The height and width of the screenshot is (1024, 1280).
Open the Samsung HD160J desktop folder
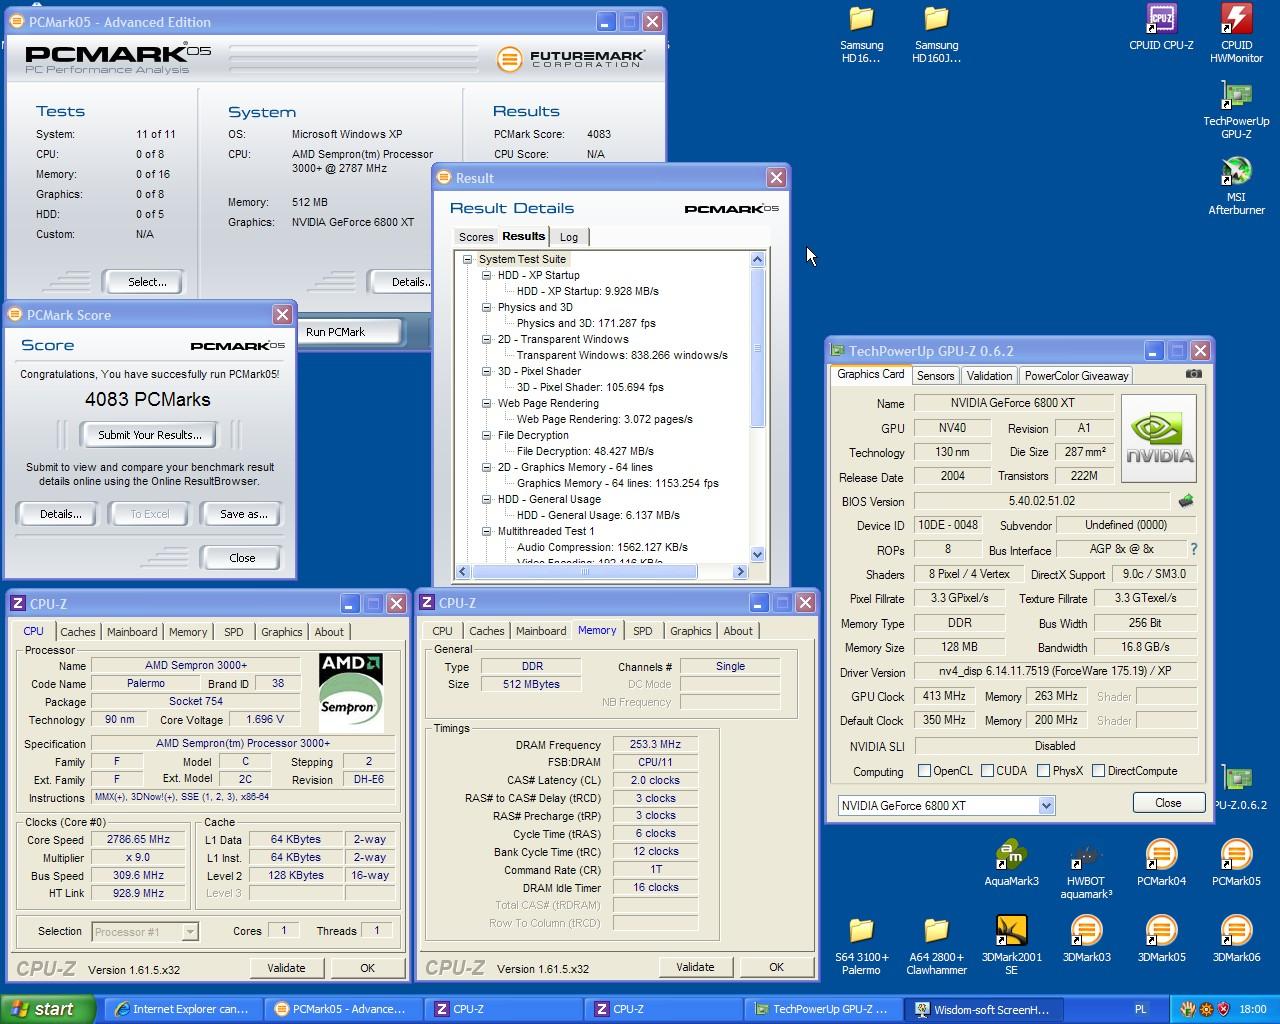click(x=936, y=35)
